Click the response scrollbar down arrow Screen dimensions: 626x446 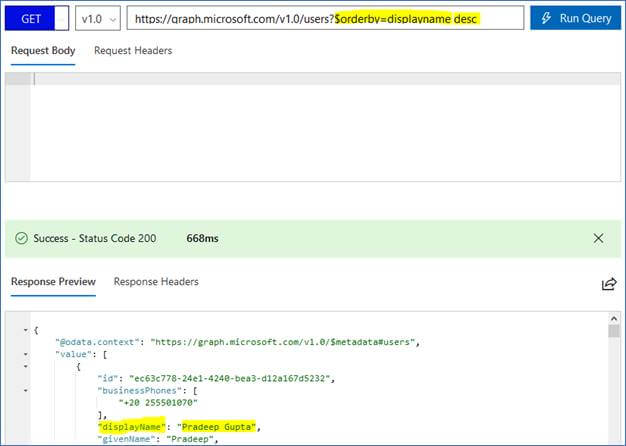(613, 439)
